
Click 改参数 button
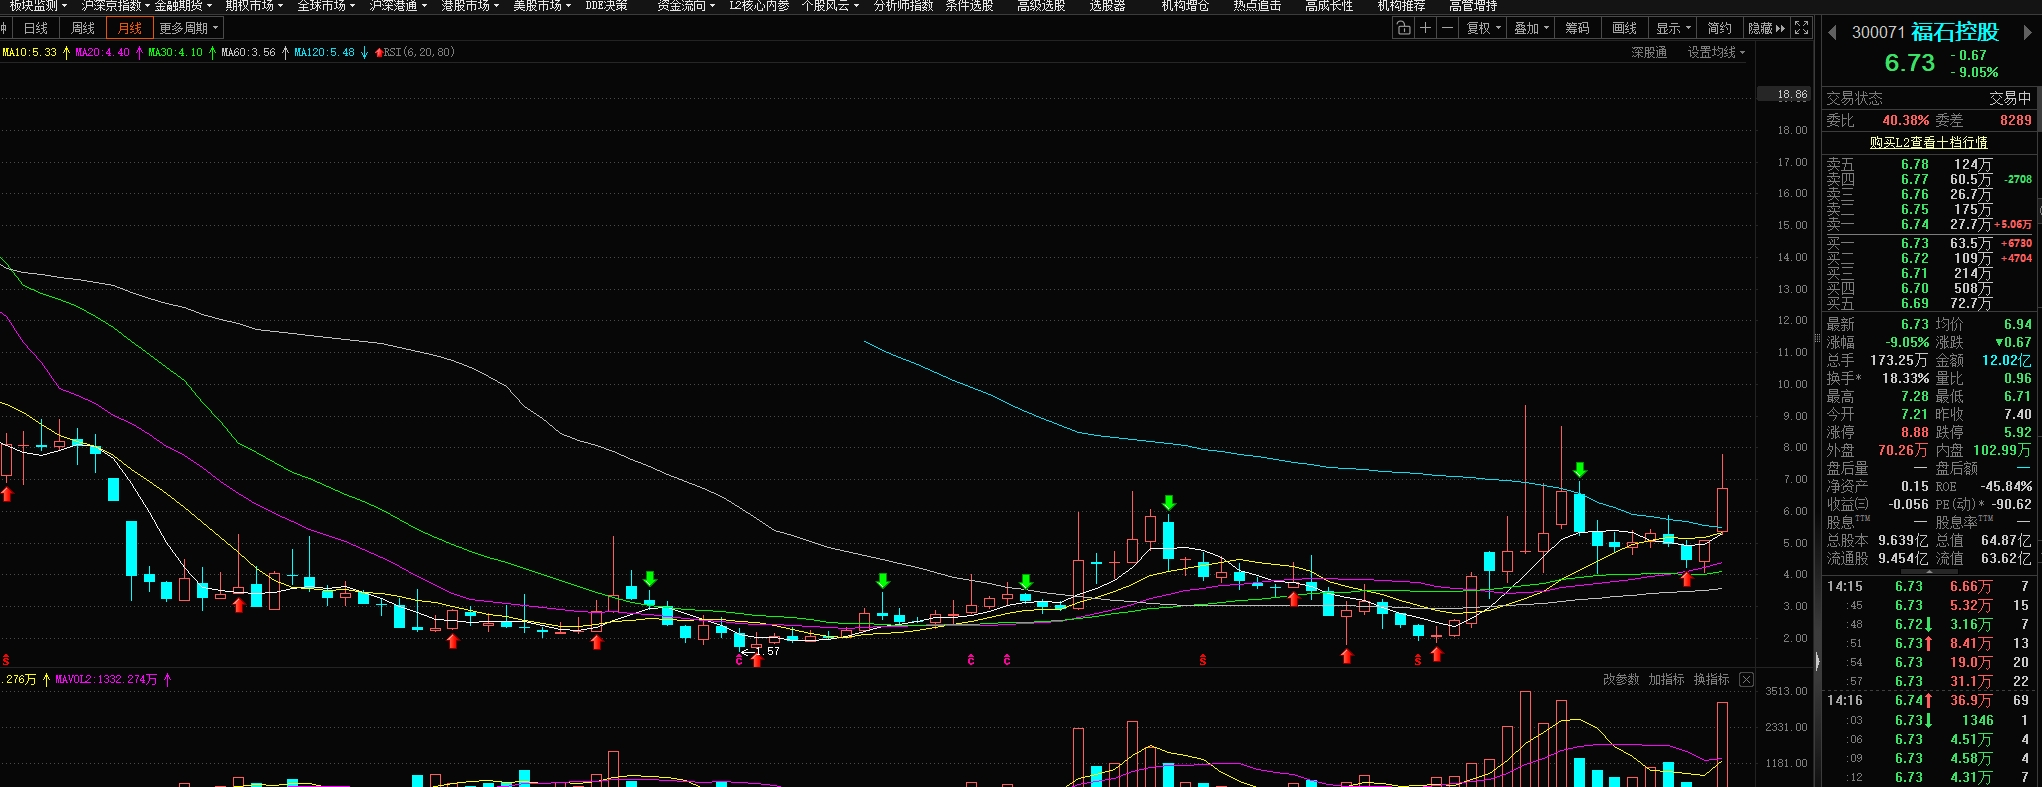point(1621,680)
